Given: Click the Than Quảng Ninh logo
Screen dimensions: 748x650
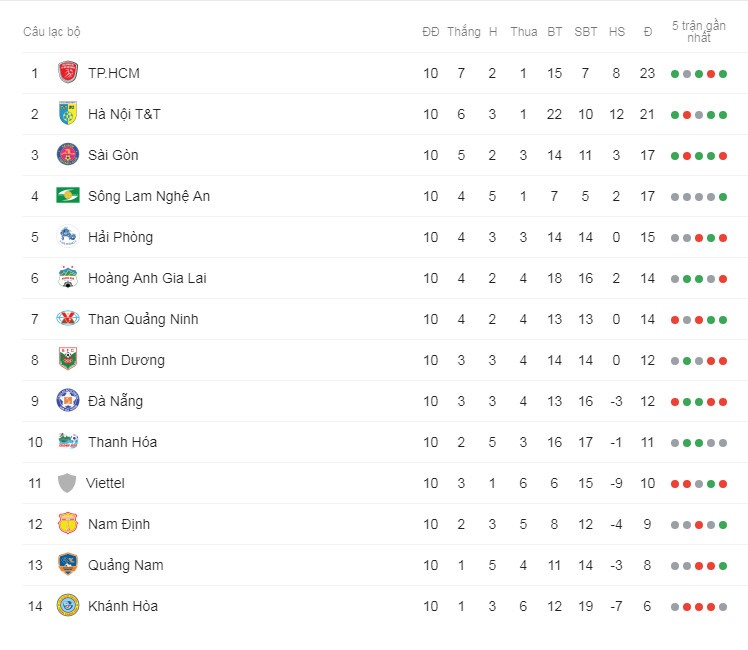Looking at the screenshot, I should coord(68,318).
